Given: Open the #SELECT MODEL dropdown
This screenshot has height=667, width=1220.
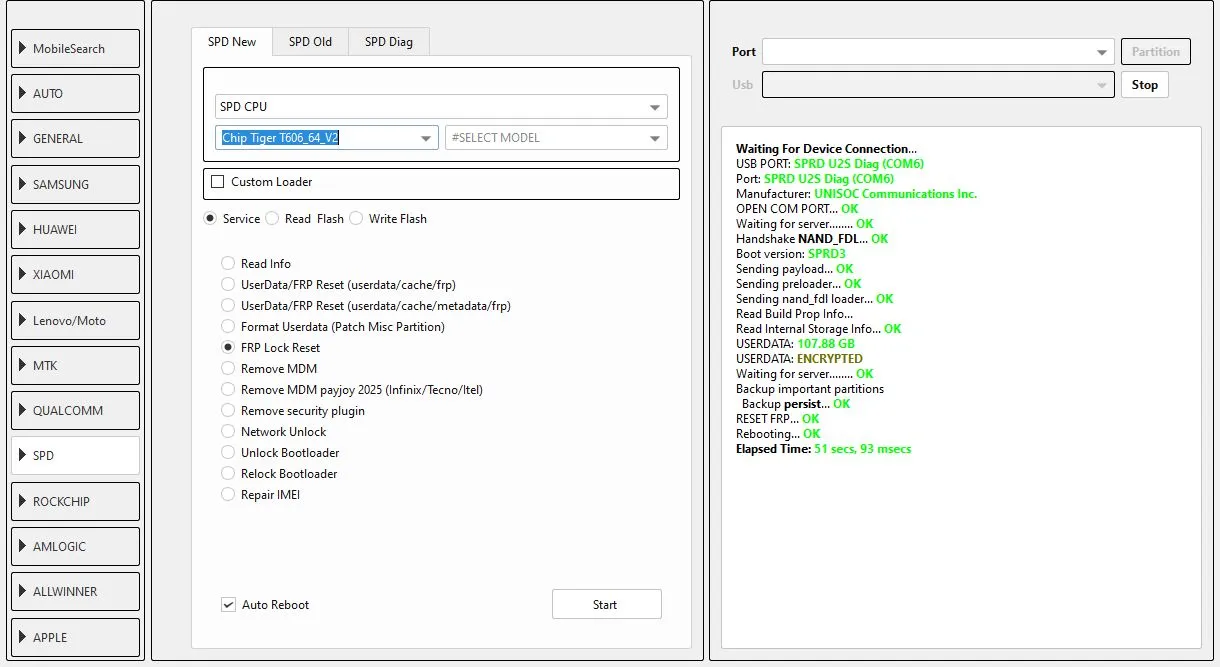Looking at the screenshot, I should (556, 138).
